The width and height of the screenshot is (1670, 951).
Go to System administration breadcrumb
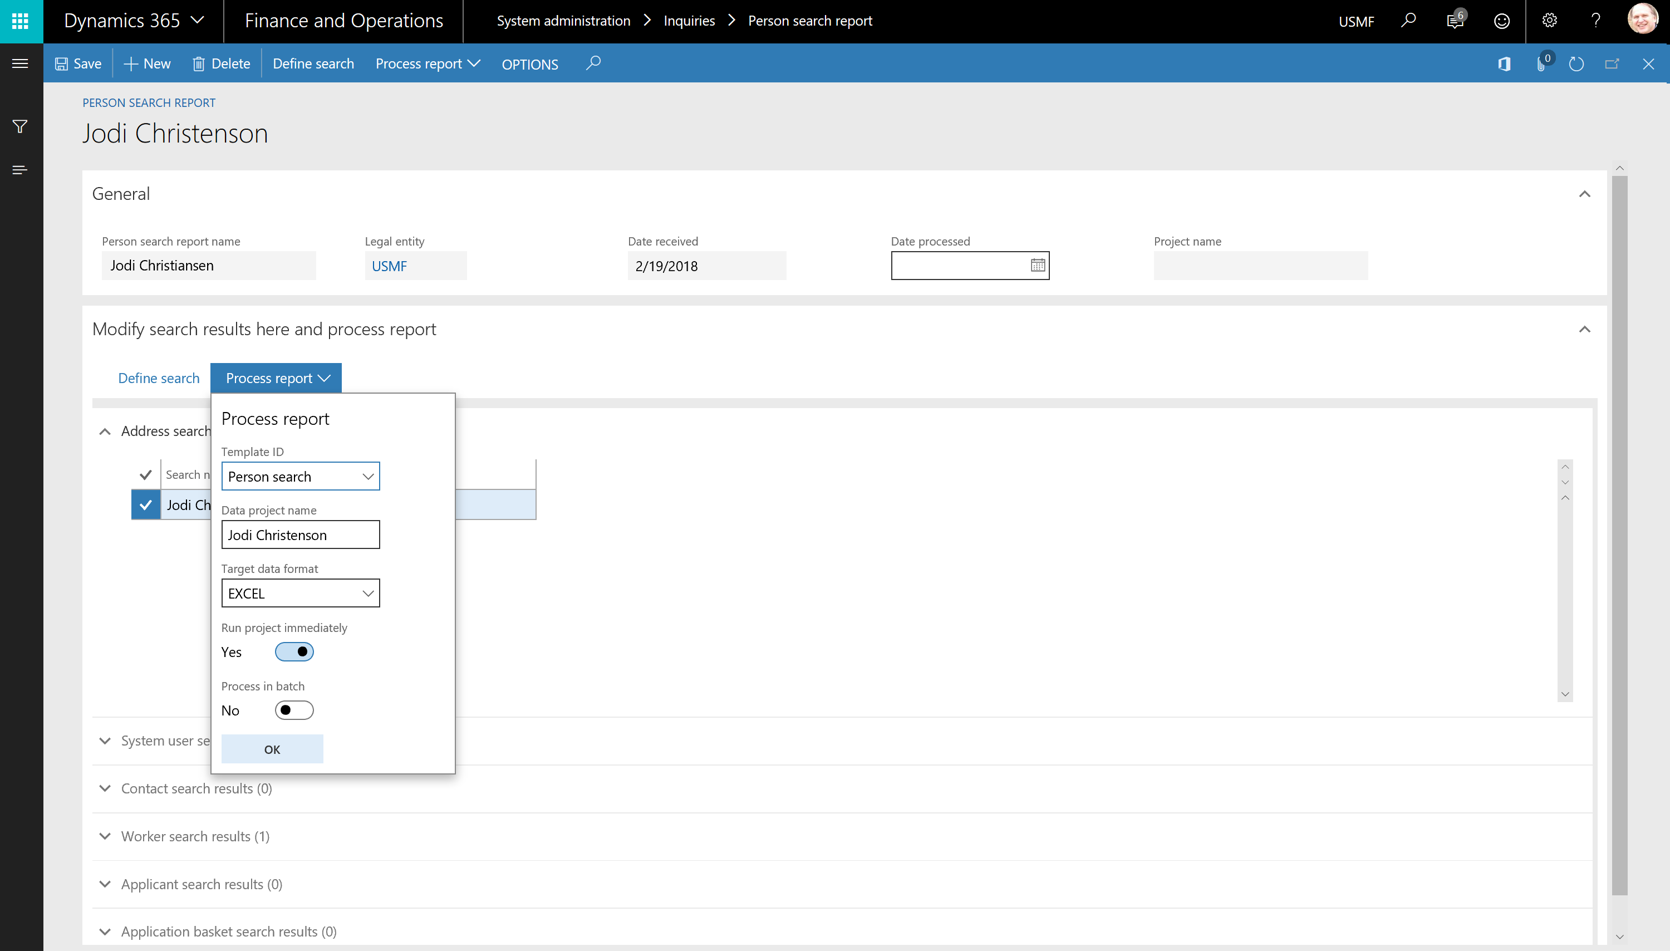[x=563, y=20]
